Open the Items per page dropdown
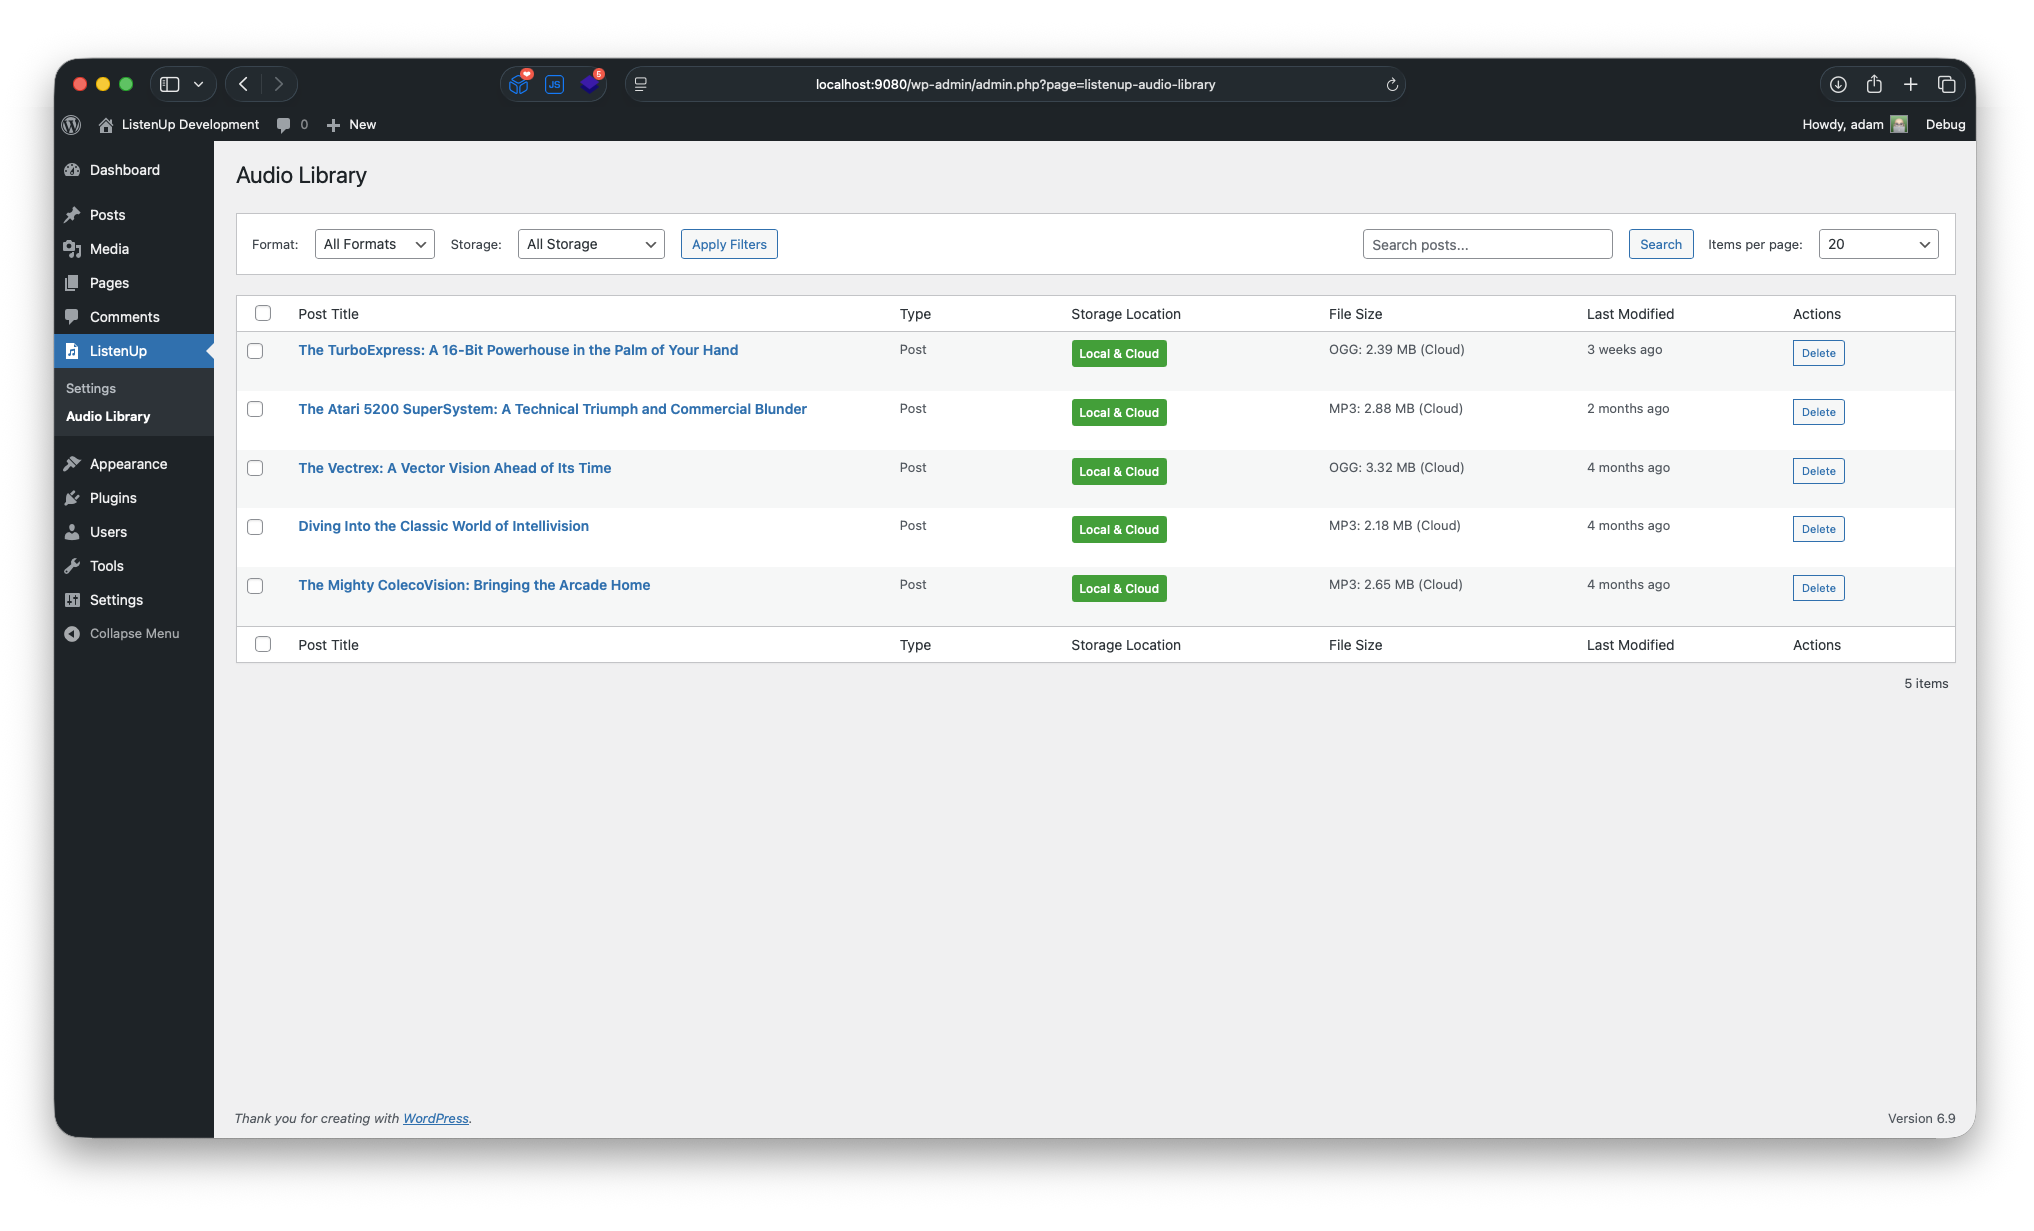The height and width of the screenshot is (1231, 2034). 1877,244
